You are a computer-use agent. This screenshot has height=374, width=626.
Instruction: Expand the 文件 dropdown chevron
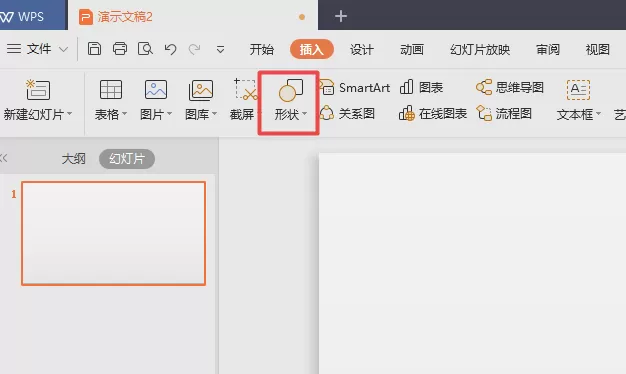[x=63, y=50]
